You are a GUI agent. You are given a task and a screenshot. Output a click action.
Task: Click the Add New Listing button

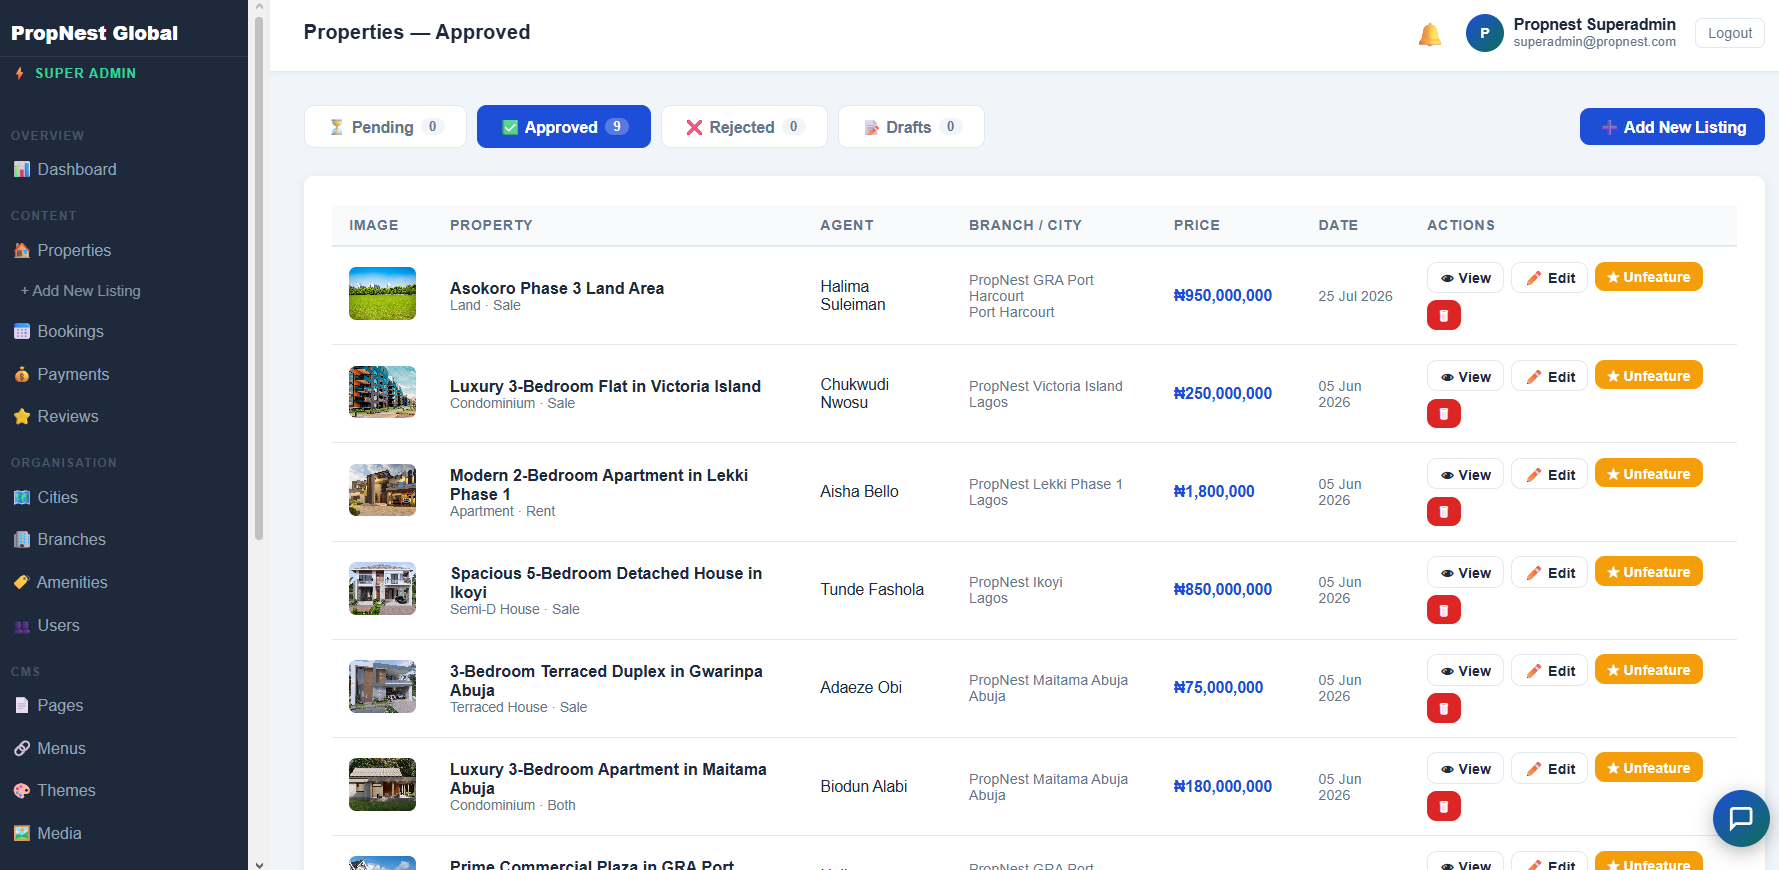(1672, 127)
